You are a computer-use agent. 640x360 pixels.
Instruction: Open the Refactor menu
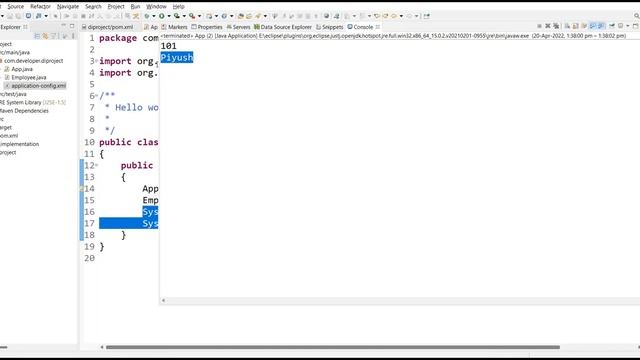(x=40, y=7)
